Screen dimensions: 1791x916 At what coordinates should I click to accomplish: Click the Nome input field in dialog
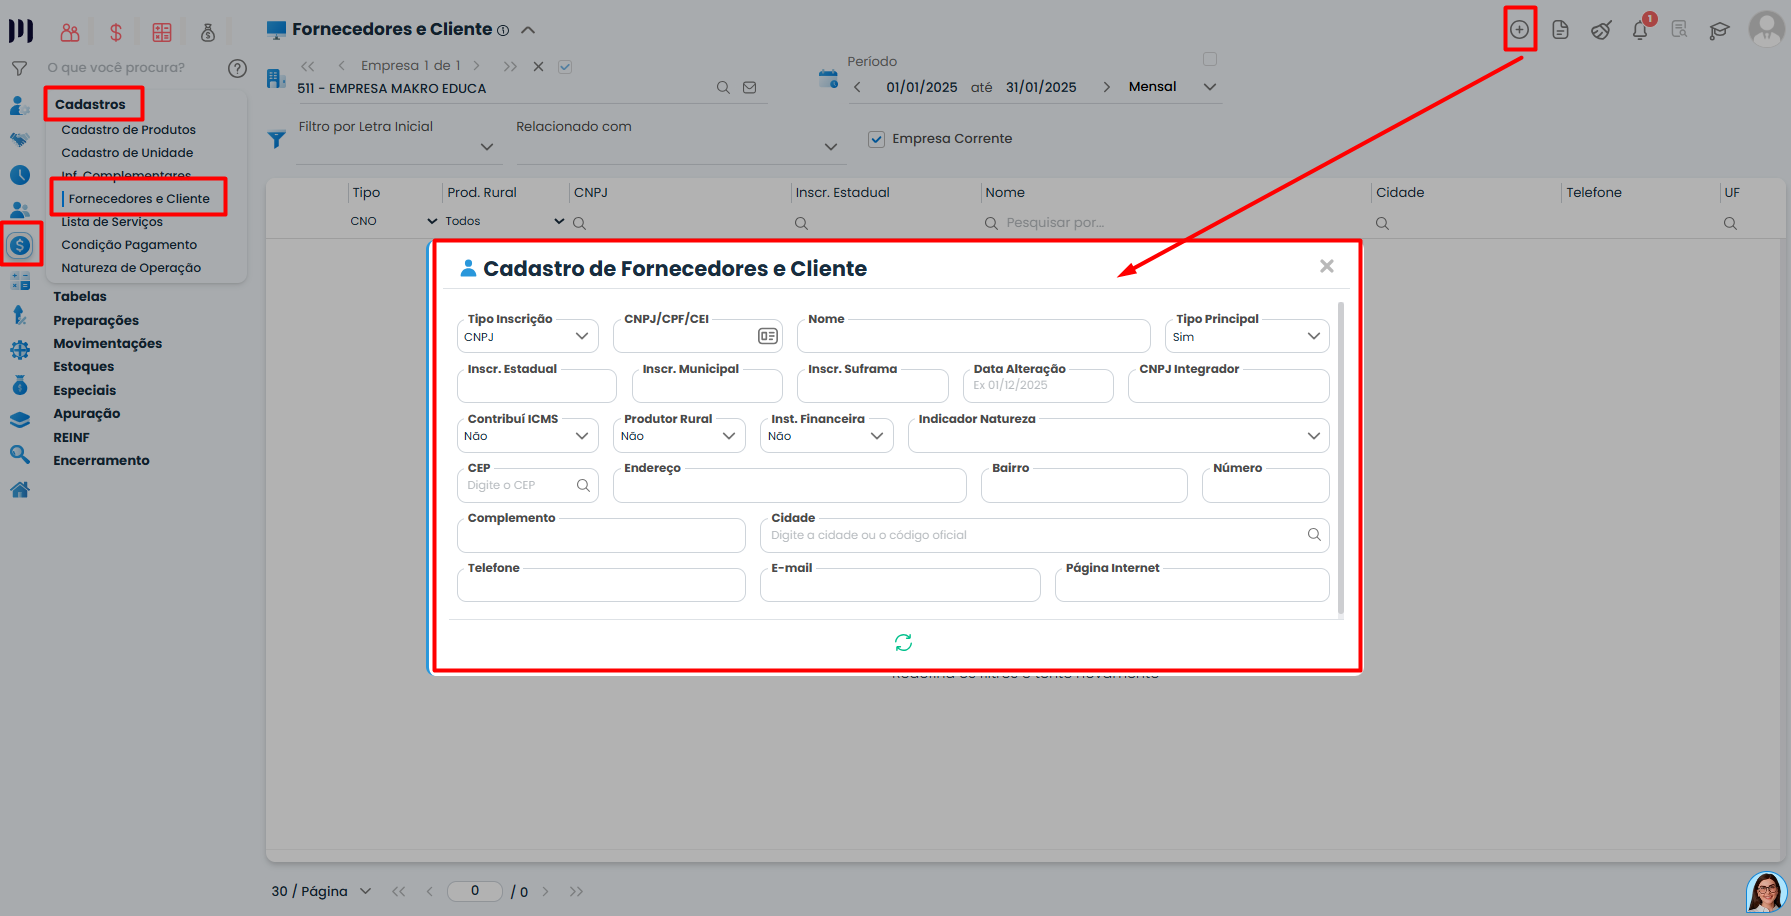[x=973, y=338]
